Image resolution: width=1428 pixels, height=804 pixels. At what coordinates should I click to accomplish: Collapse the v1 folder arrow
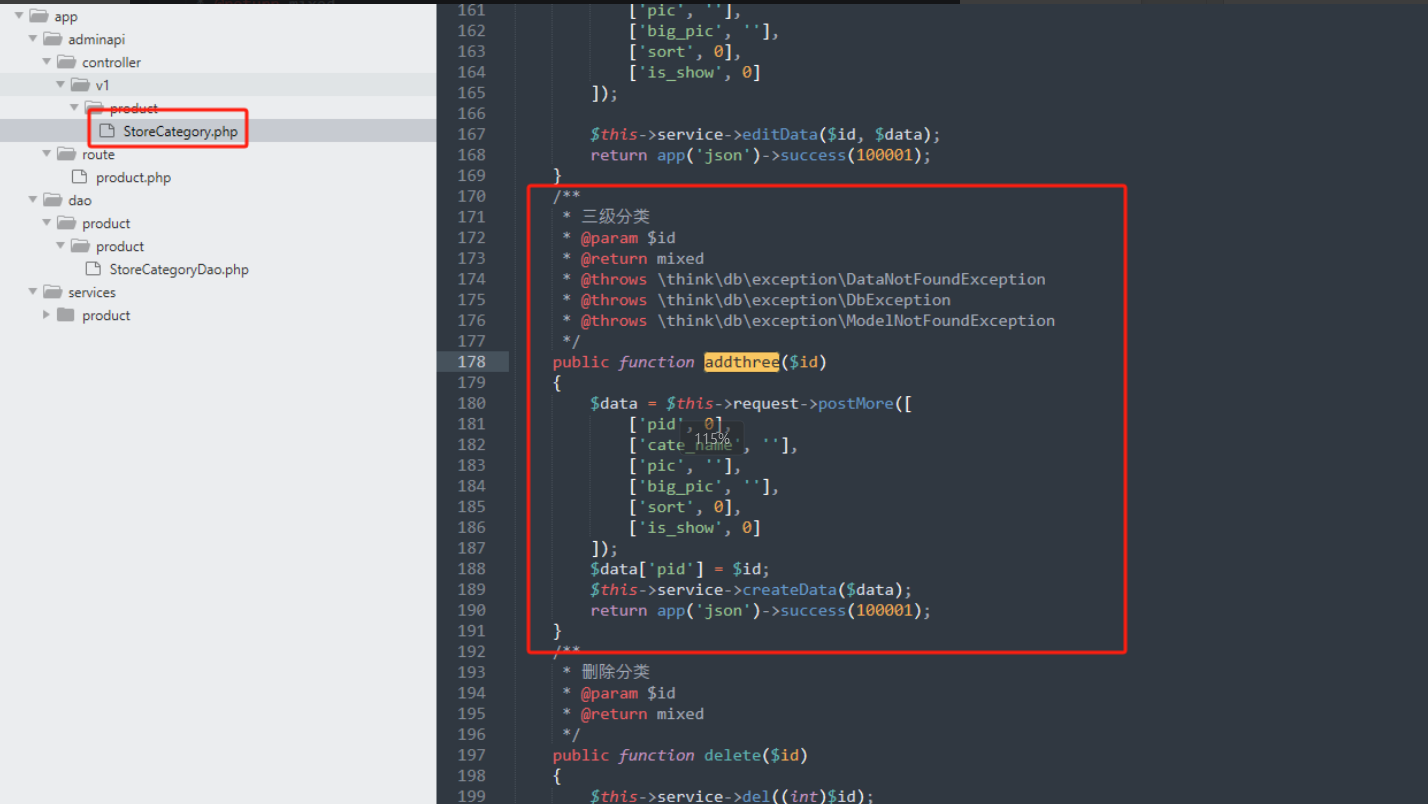(x=61, y=85)
